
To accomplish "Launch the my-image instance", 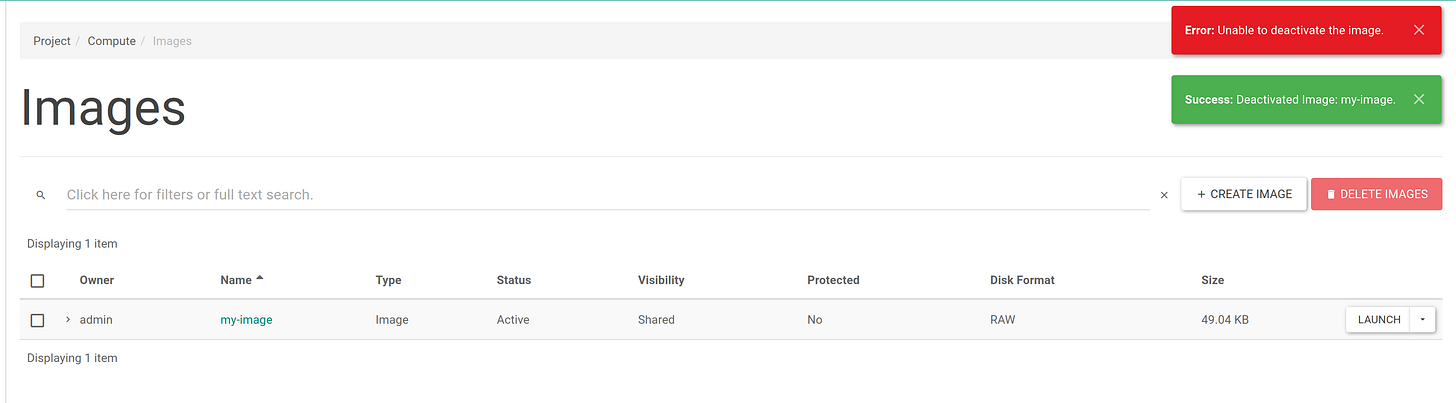I will [1378, 320].
